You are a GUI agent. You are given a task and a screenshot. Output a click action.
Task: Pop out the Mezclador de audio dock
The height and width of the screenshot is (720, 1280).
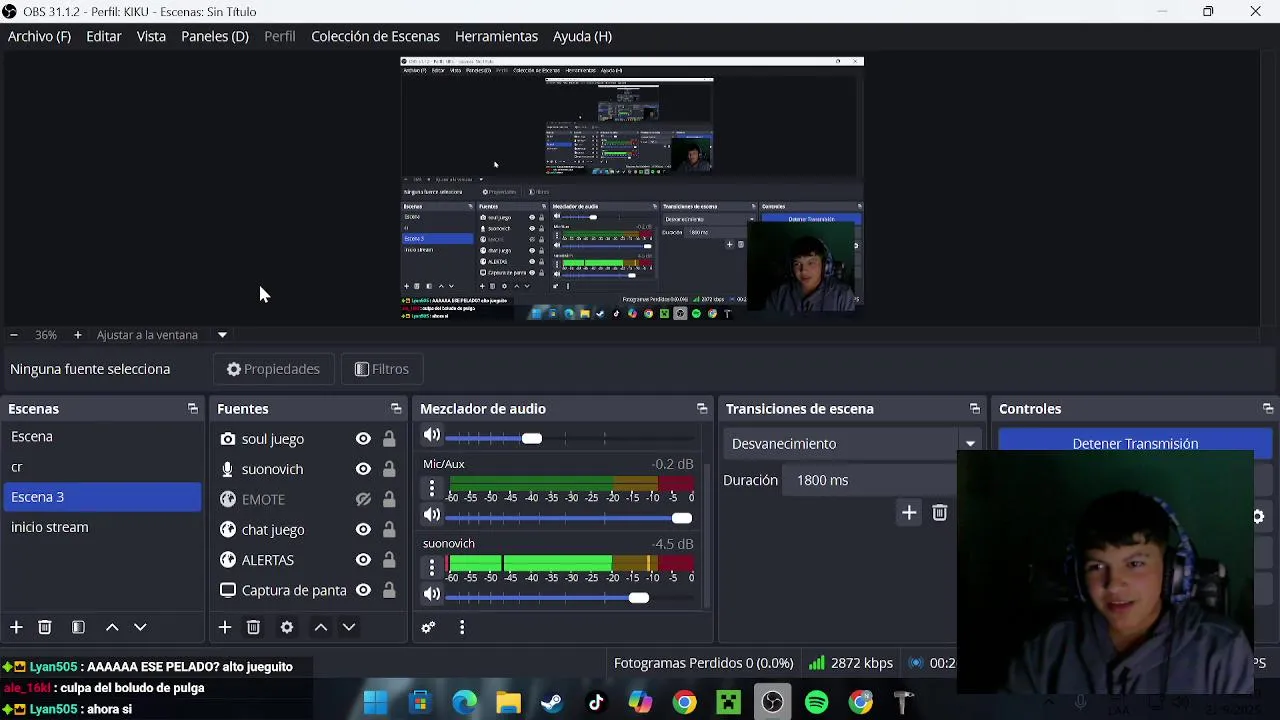702,409
